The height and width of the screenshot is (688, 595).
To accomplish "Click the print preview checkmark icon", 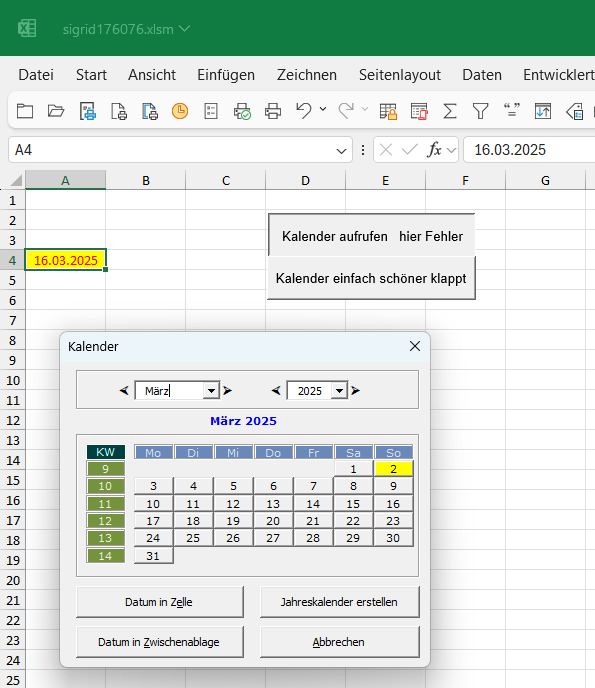I will tap(242, 111).
